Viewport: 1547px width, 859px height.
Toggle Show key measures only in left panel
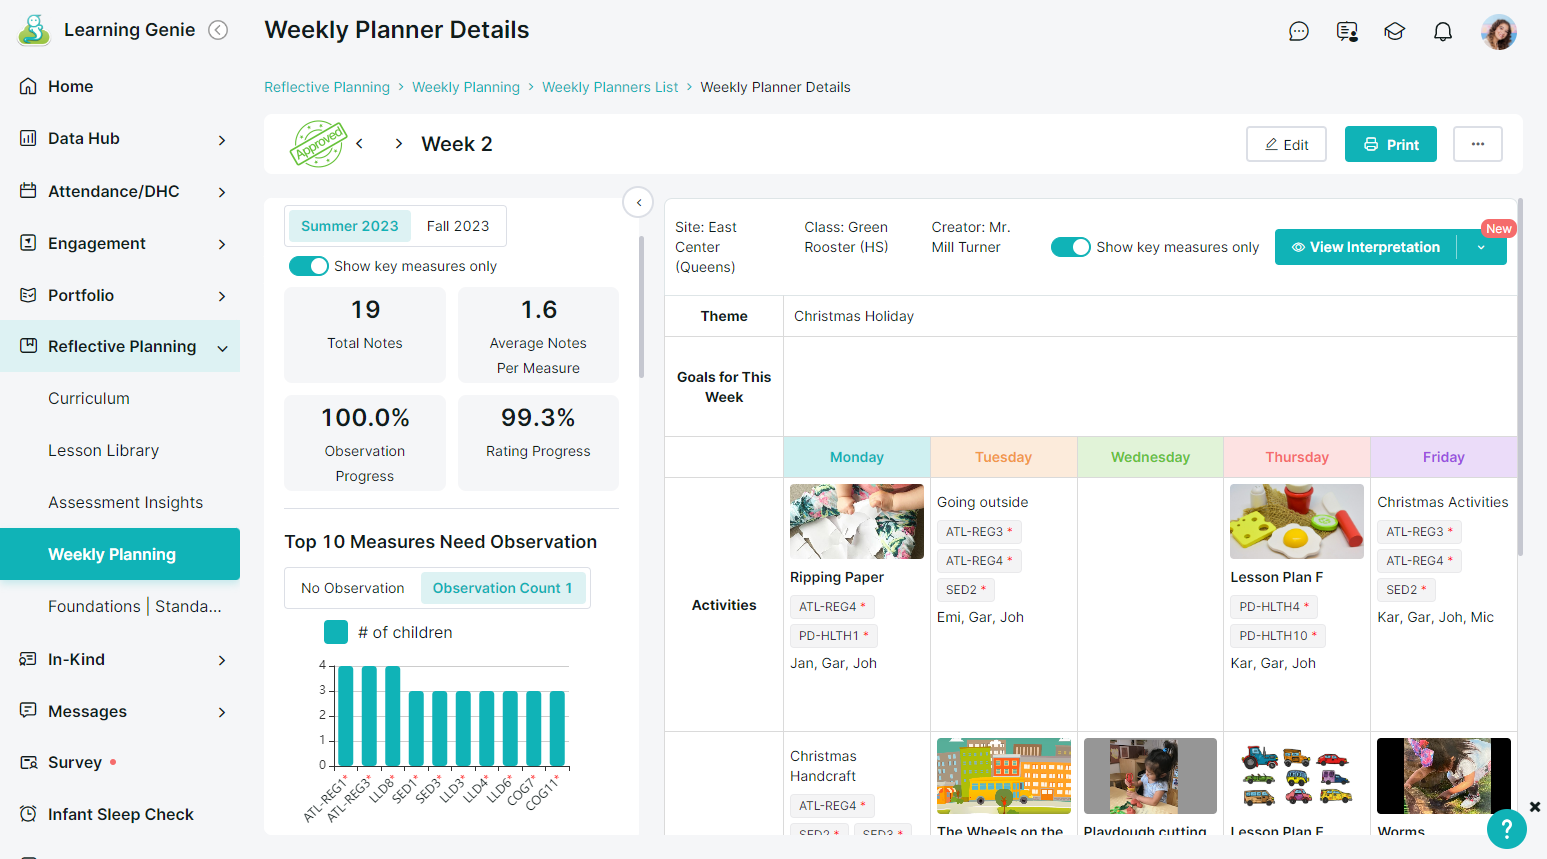coord(309,266)
